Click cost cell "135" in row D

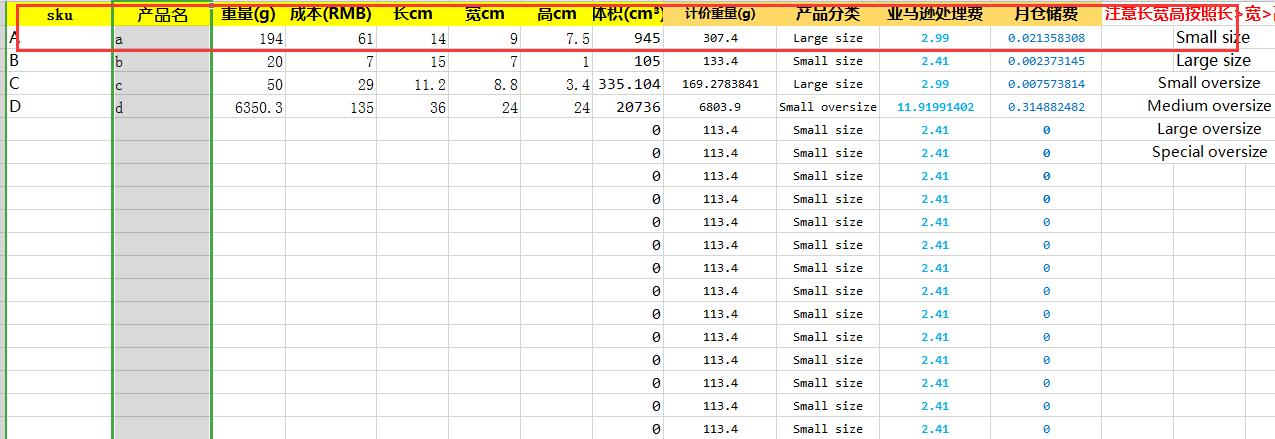click(x=331, y=108)
